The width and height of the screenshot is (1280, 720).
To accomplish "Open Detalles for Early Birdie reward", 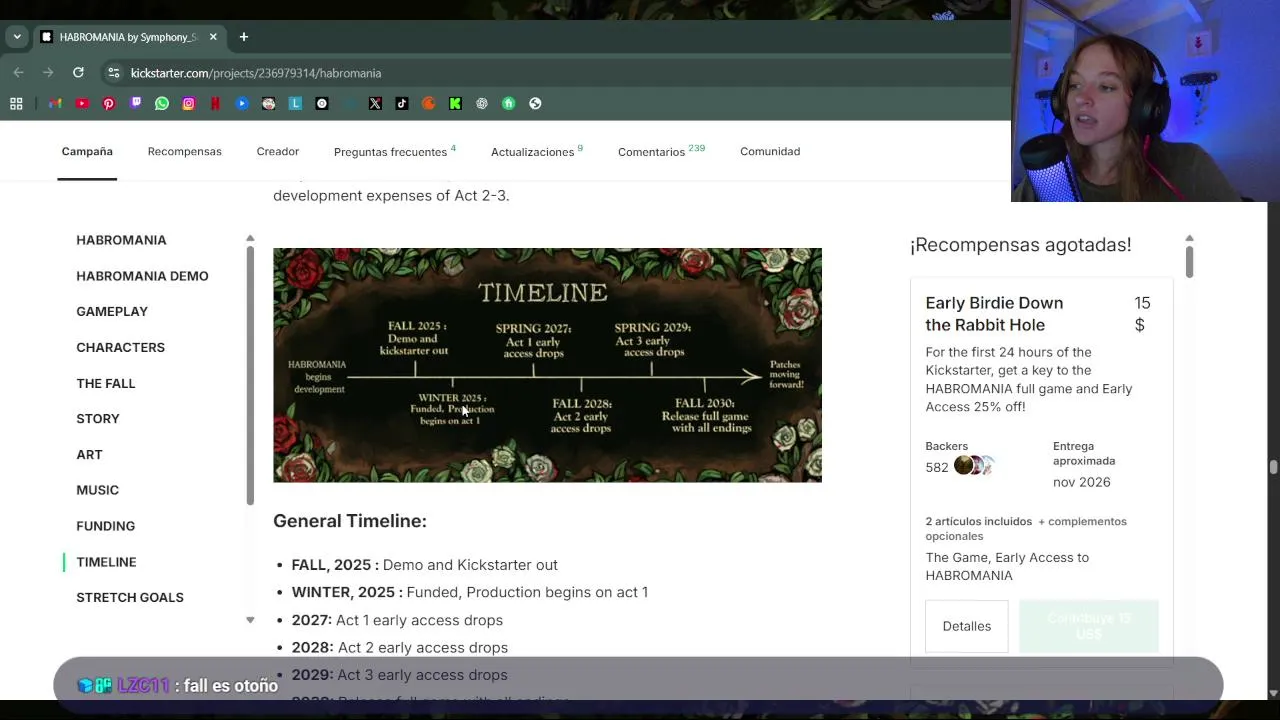I will tap(966, 626).
